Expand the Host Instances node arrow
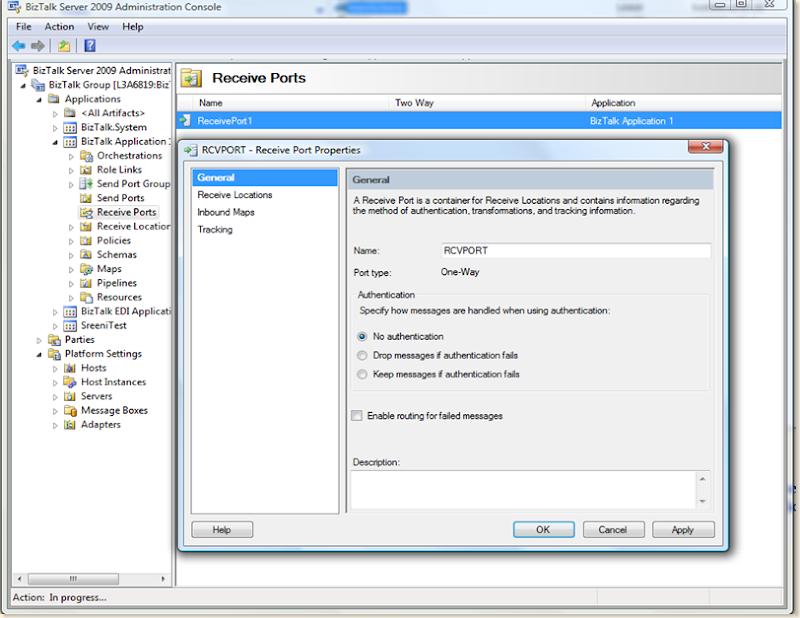 55,383
